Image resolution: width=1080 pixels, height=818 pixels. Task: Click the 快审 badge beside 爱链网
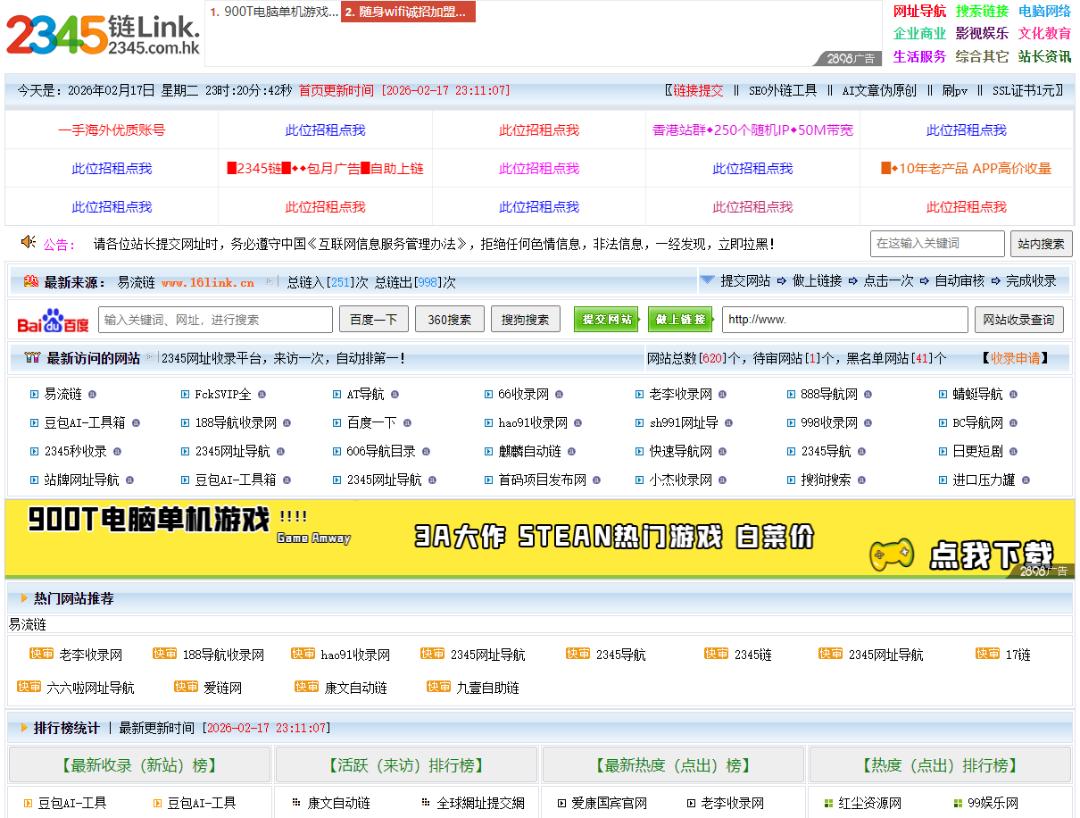click(186, 687)
